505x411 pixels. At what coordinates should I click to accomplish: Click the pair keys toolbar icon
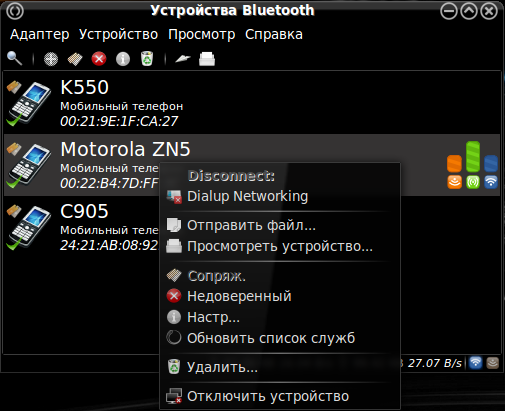(75, 59)
